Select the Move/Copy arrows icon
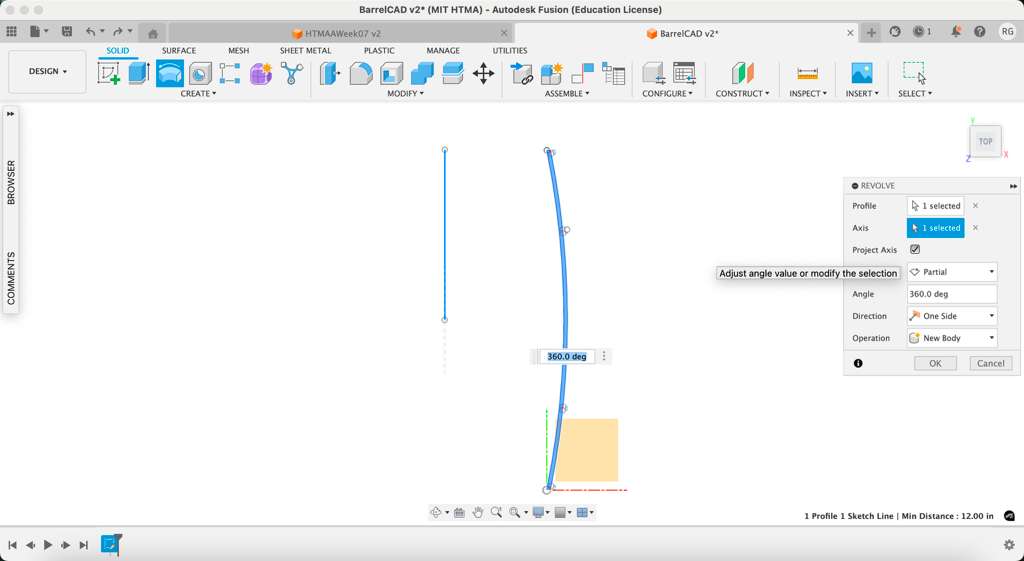 [483, 73]
